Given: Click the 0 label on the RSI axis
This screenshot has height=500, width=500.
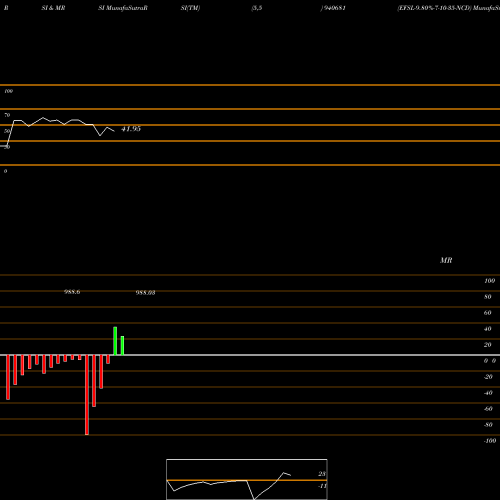Looking at the screenshot, I should 5,171.
